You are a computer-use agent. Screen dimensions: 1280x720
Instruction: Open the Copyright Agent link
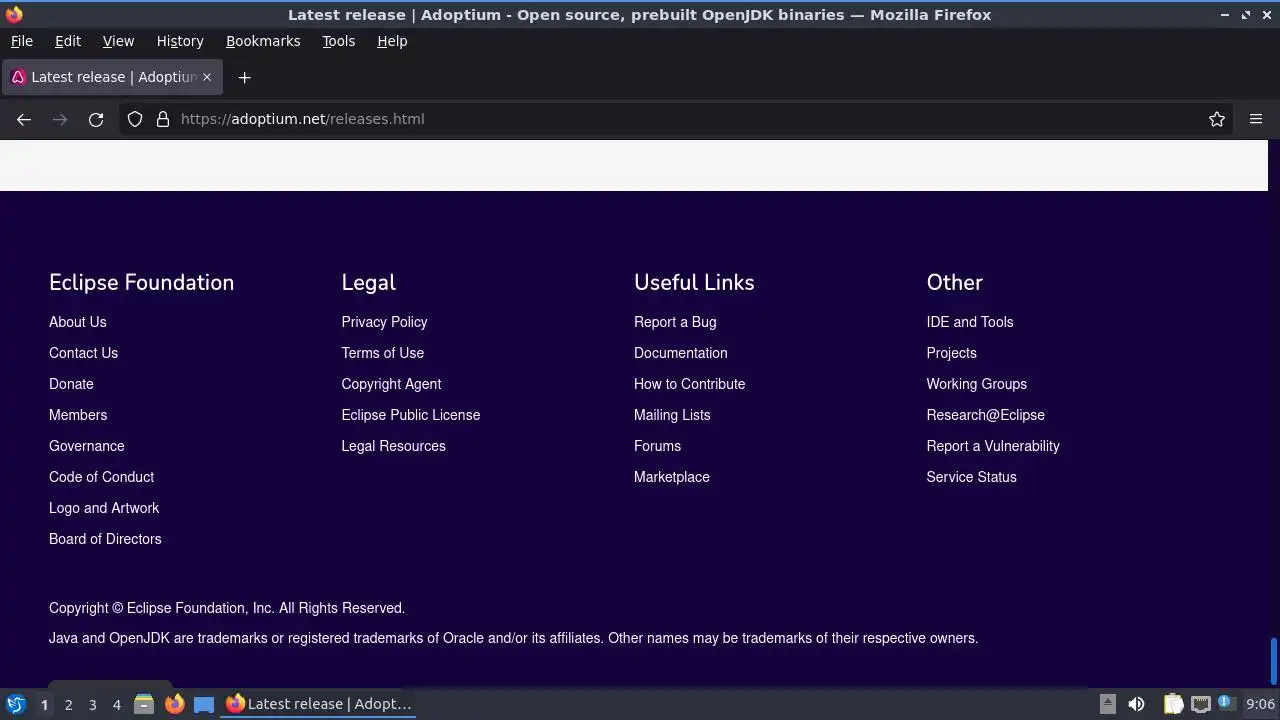(x=391, y=384)
